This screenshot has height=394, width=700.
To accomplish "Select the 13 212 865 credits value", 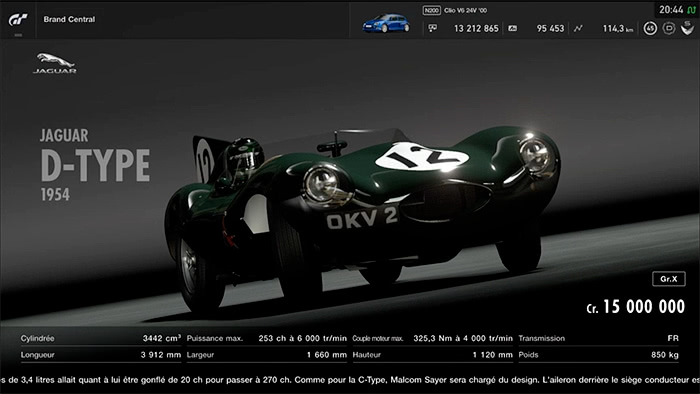I will point(476,29).
